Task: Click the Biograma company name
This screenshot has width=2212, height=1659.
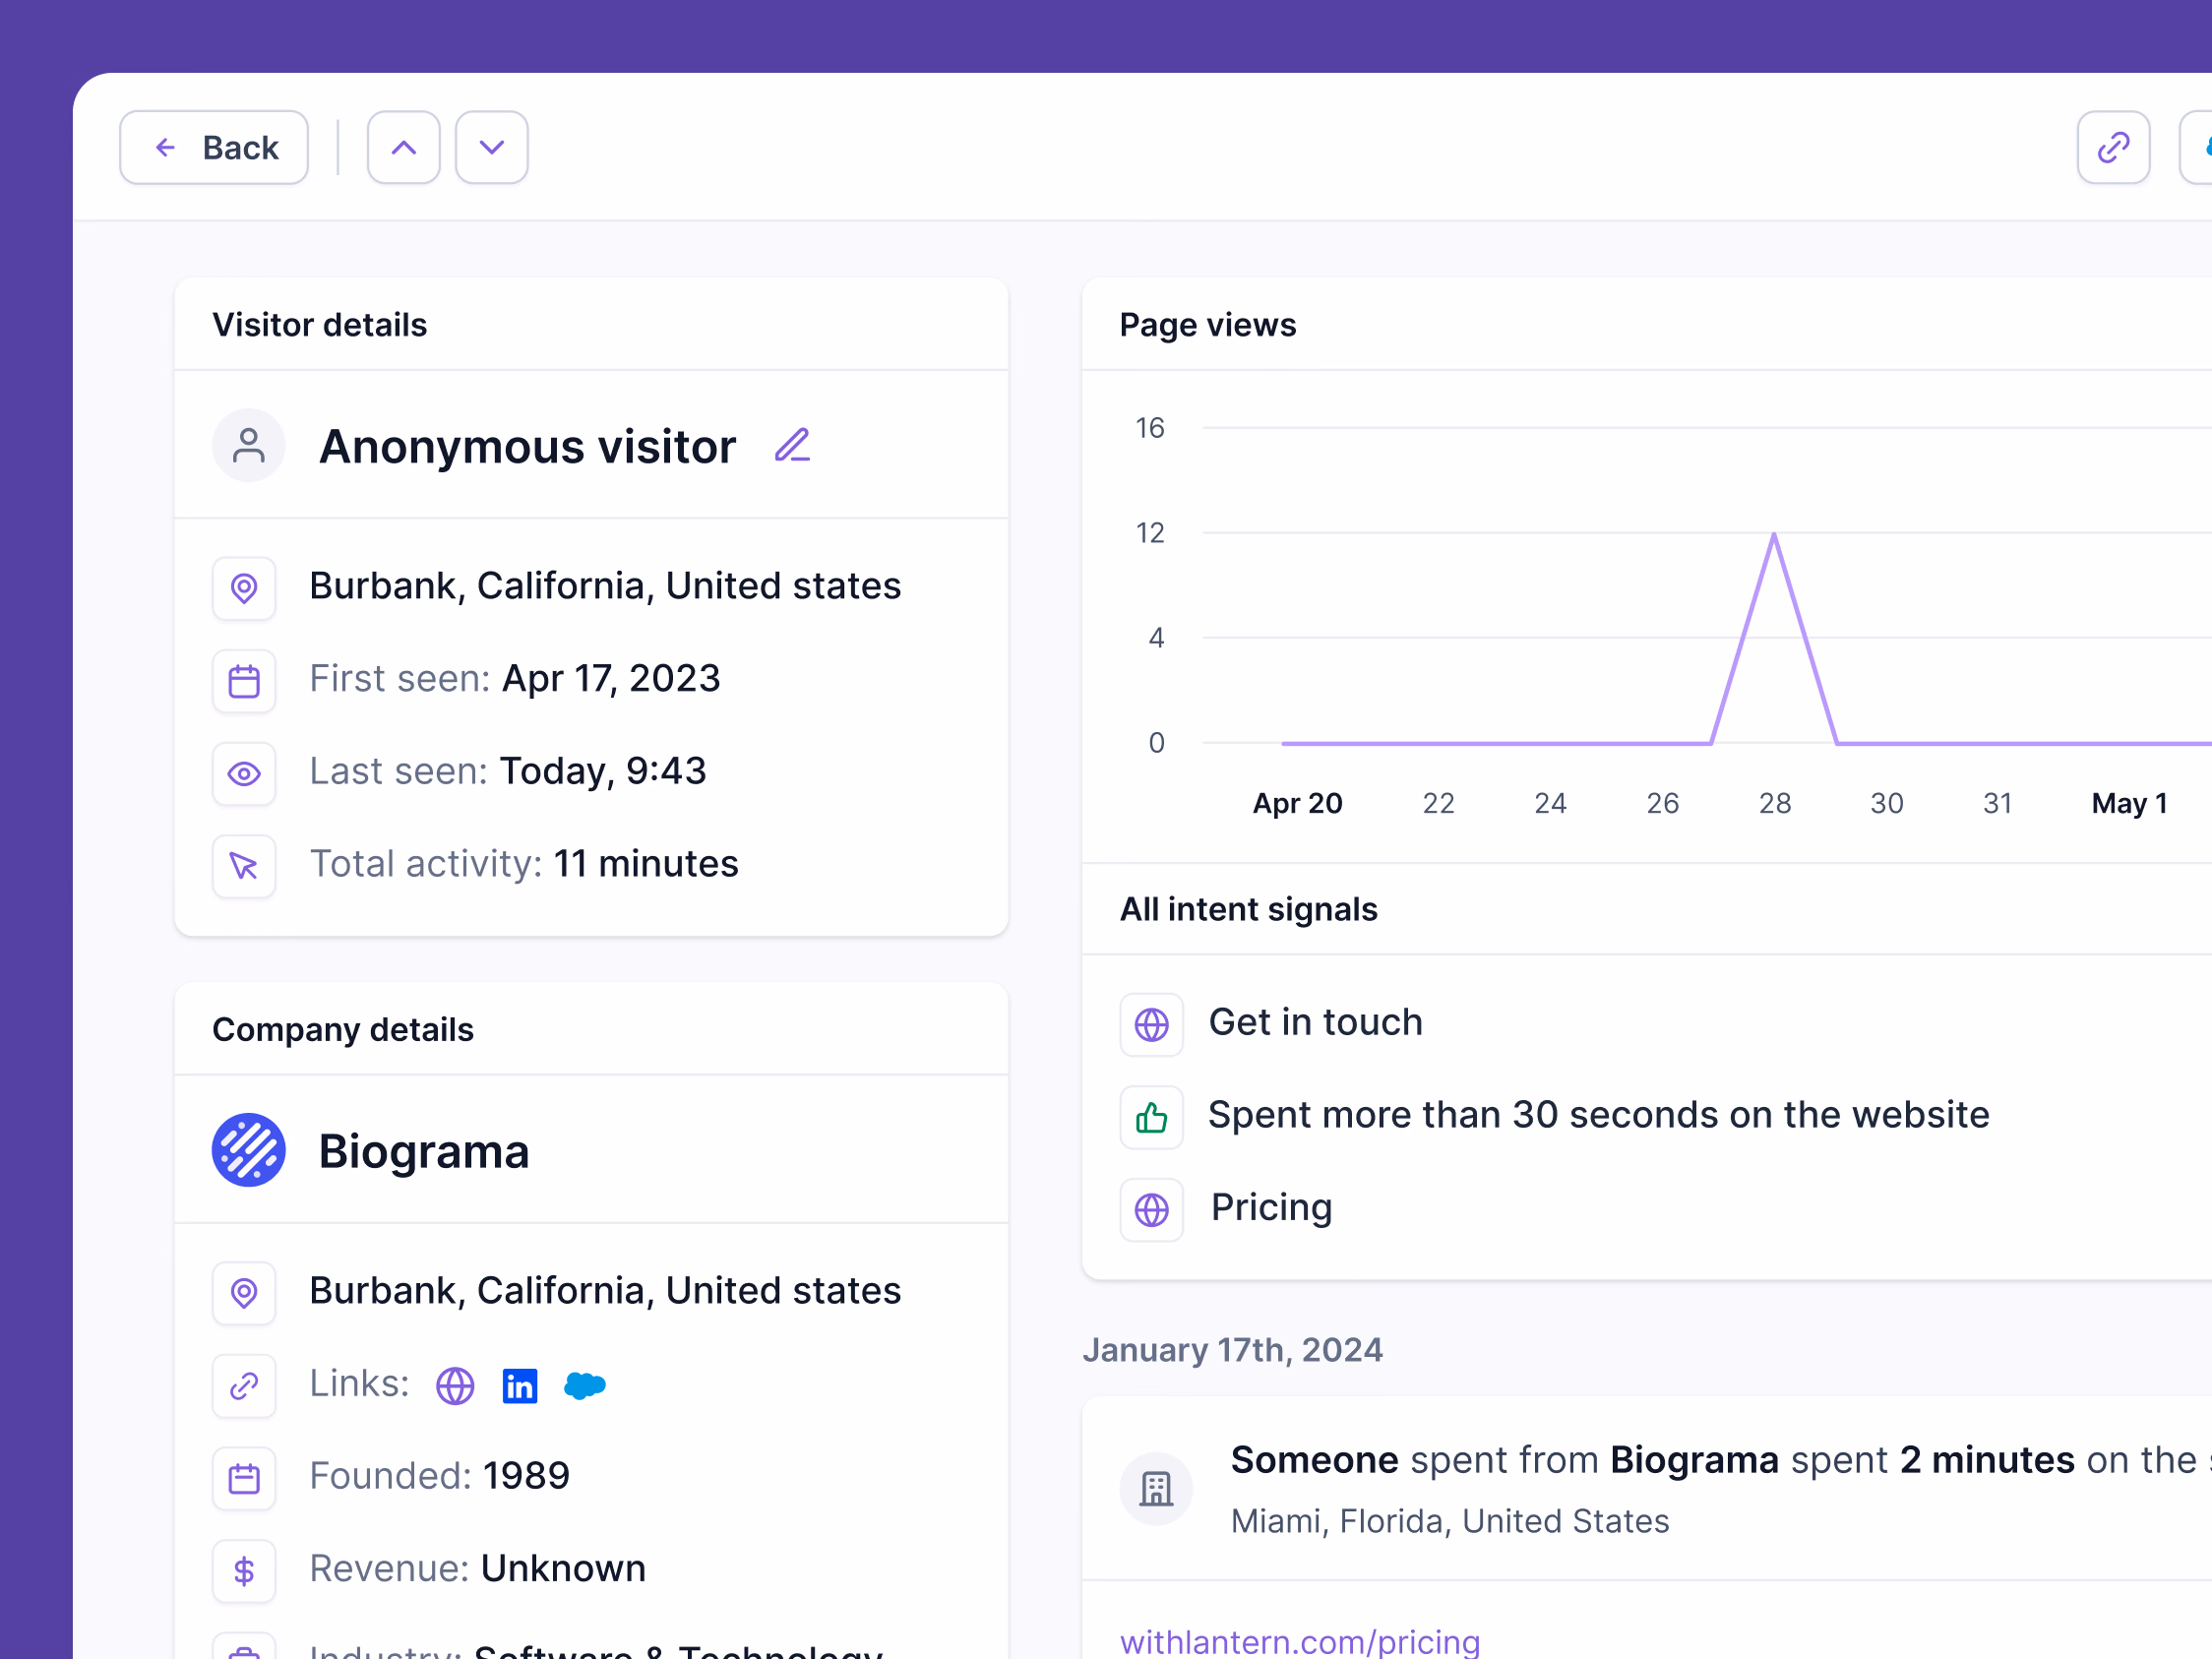Action: point(423,1151)
